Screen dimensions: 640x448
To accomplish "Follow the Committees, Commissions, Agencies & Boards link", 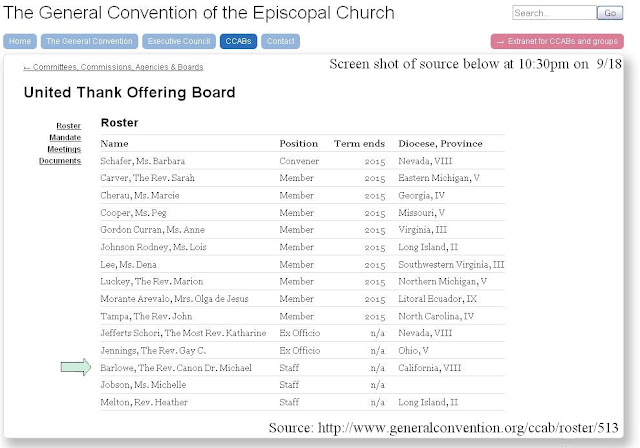I will (113, 67).
